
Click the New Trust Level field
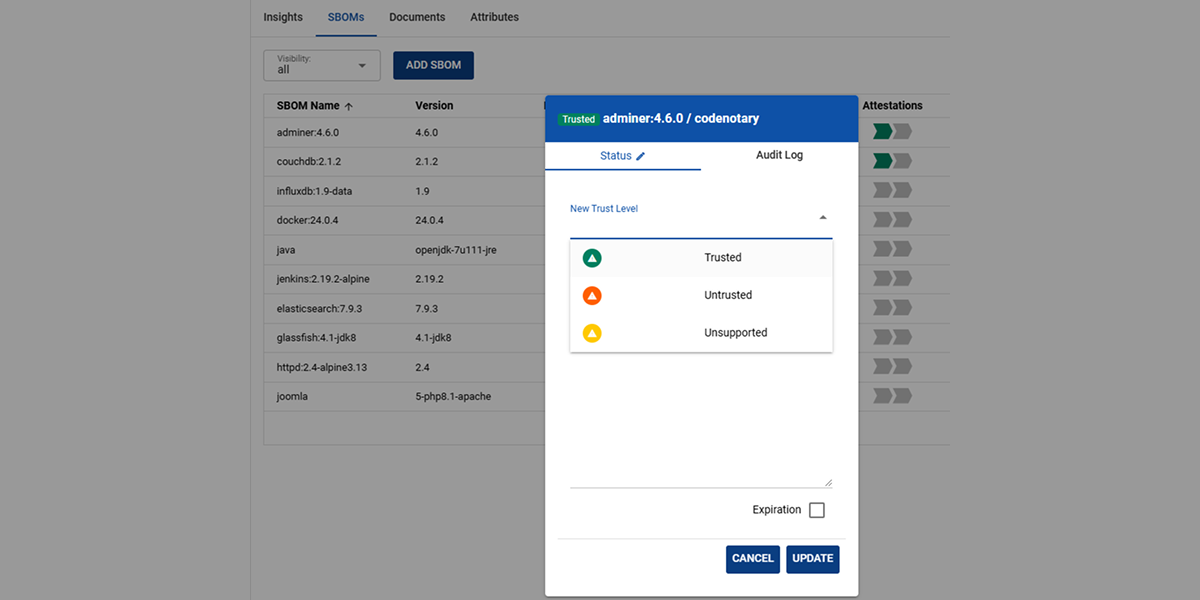pyautogui.click(x=701, y=218)
